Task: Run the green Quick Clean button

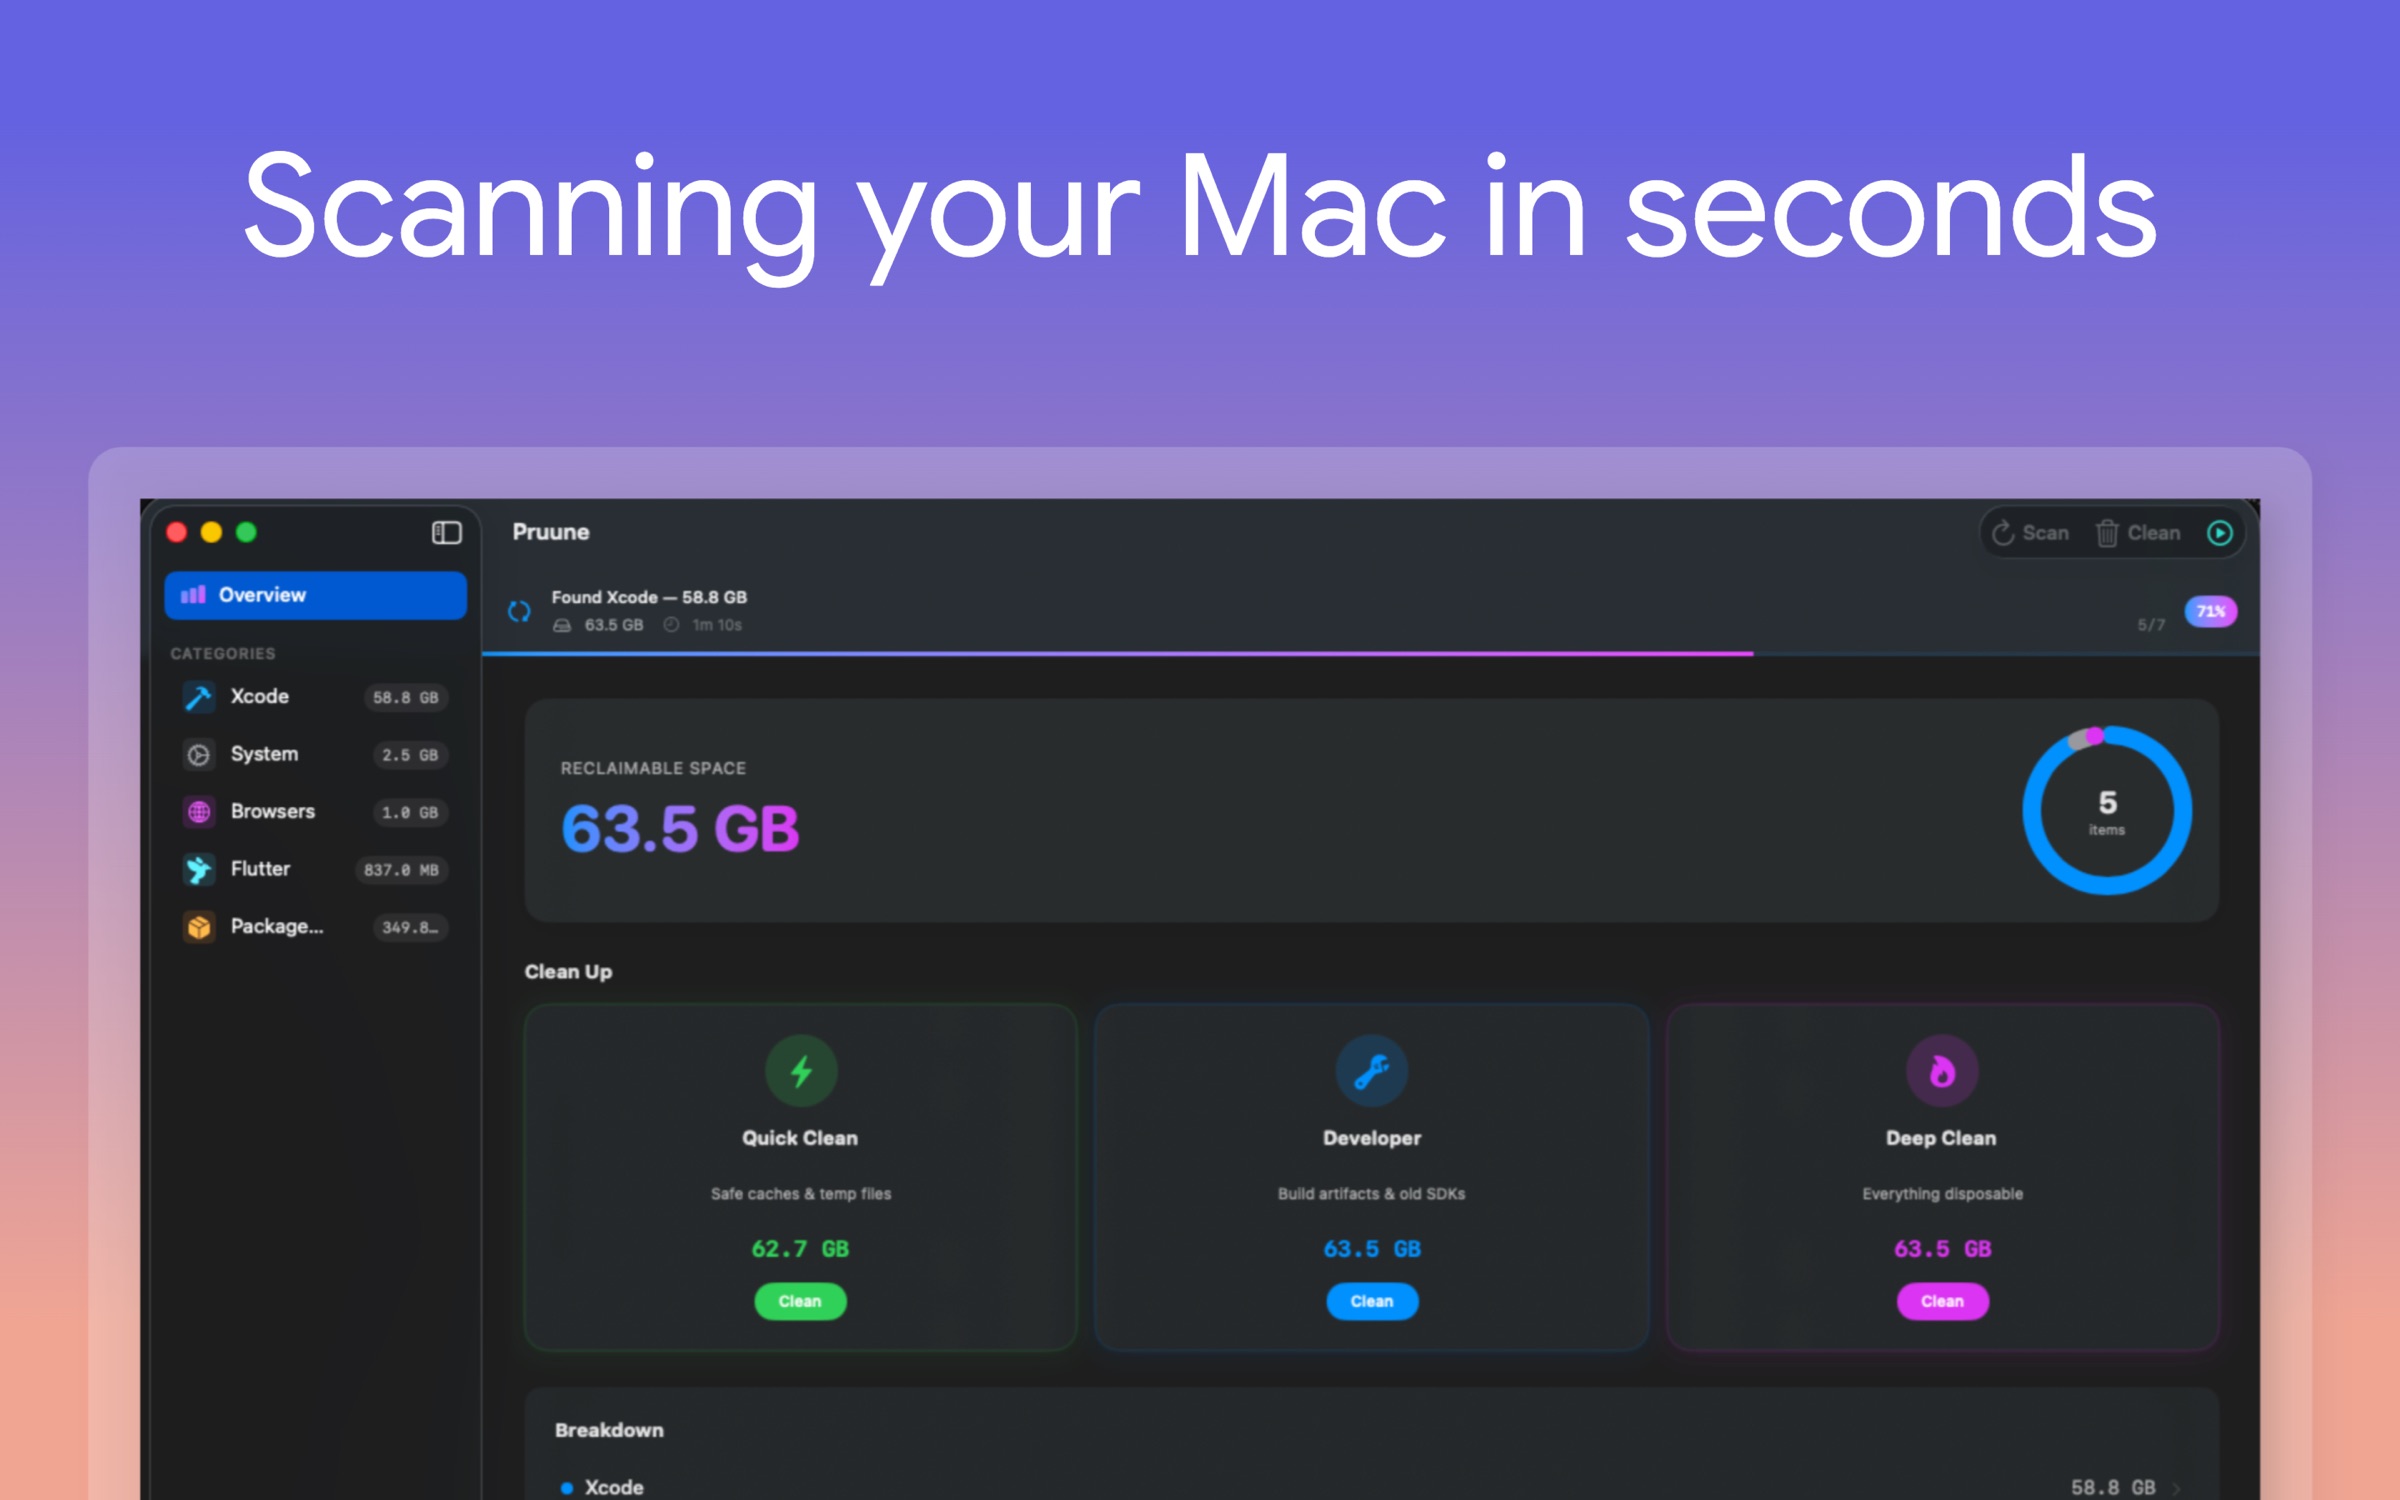Action: pos(800,1301)
